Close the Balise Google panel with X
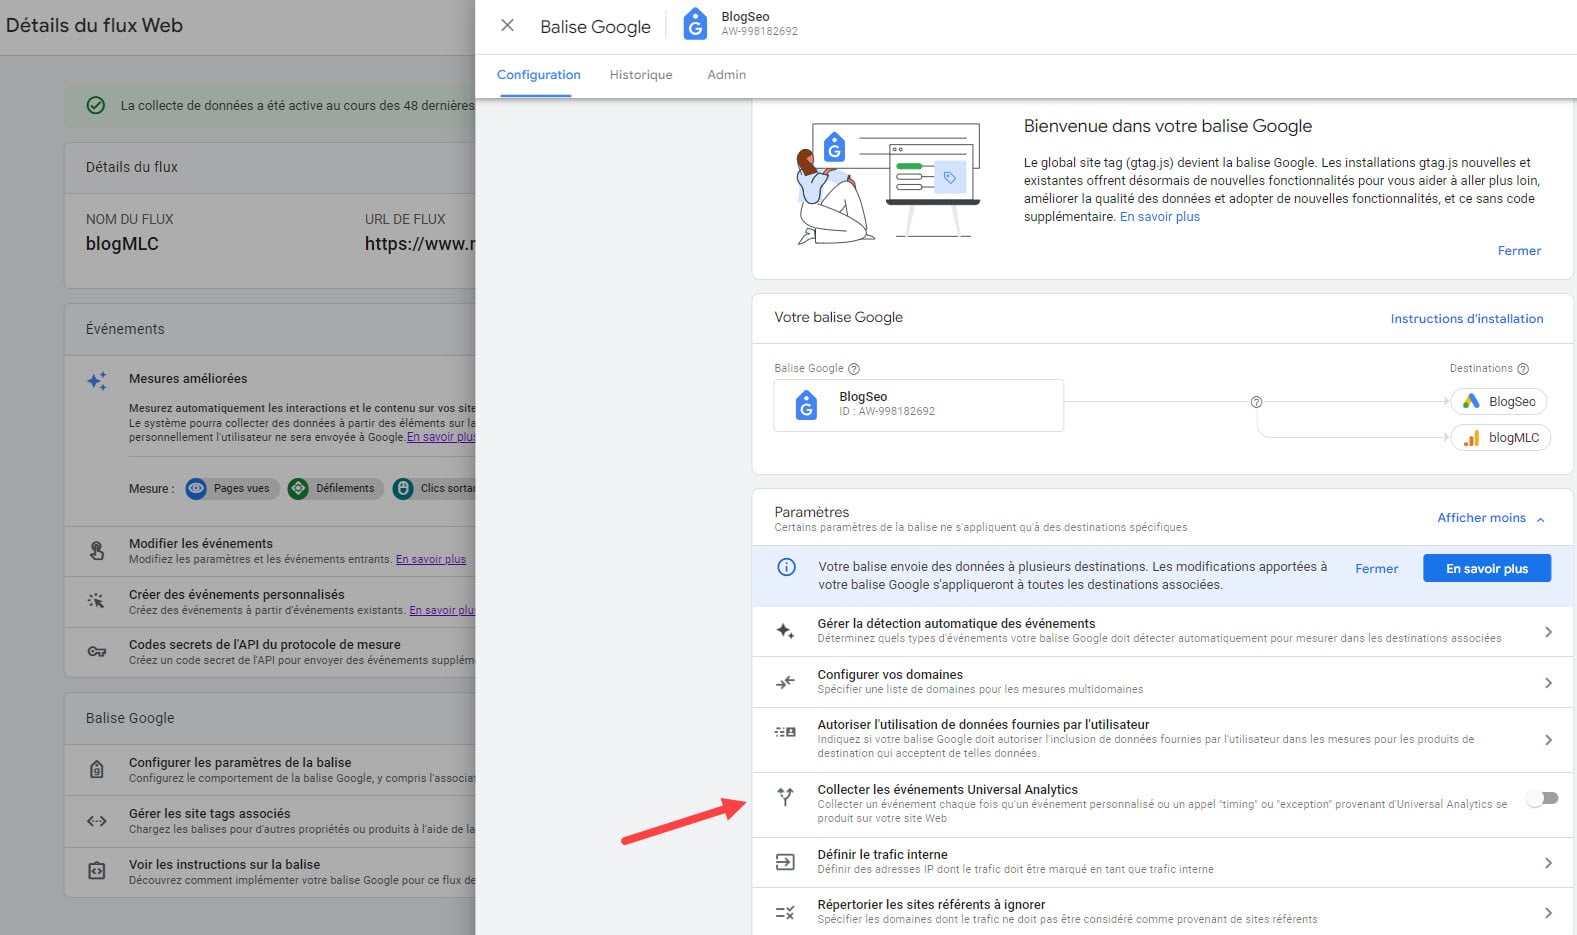 507,26
